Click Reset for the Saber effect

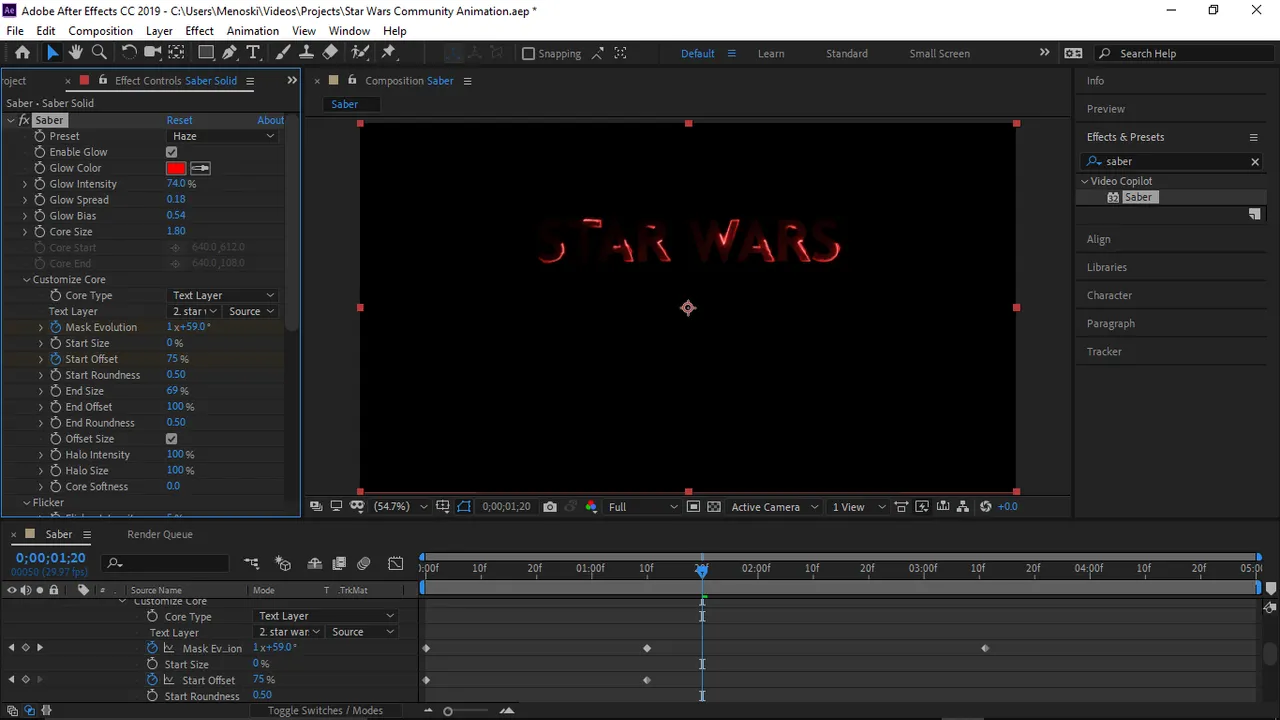pos(179,120)
